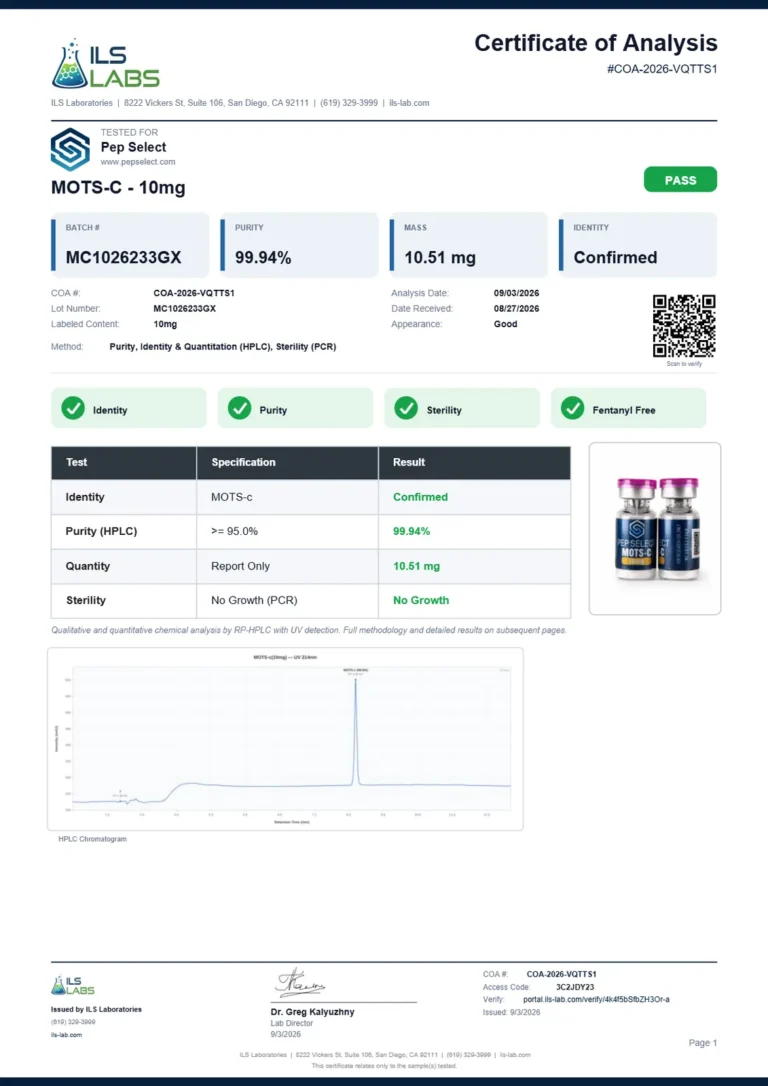The height and width of the screenshot is (1086, 768).
Task: Open the www.pepselect.com link
Action: (x=138, y=162)
